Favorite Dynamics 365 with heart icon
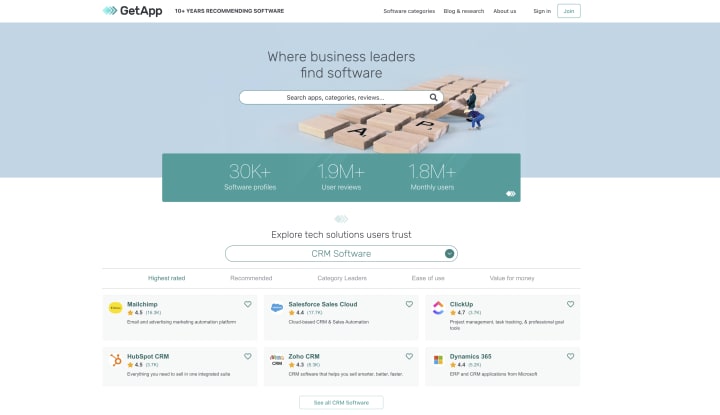The image size is (720, 415). [570, 356]
